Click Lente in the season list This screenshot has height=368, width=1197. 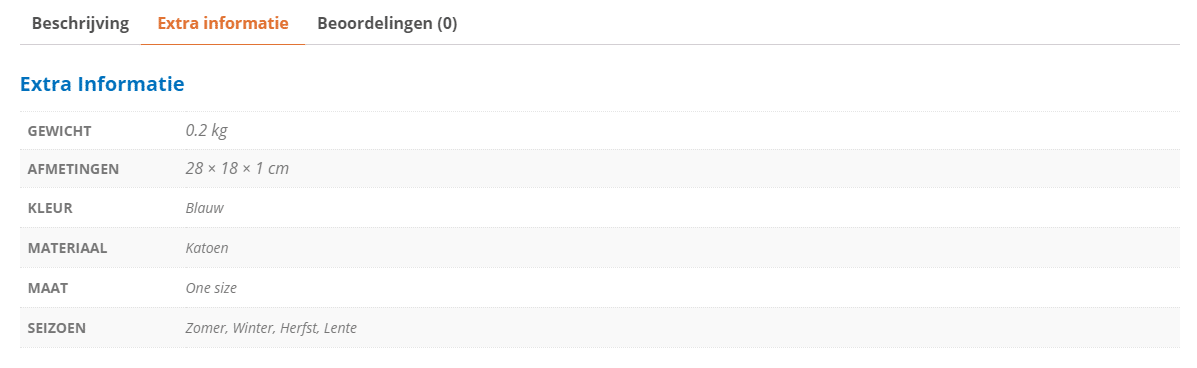(340, 328)
